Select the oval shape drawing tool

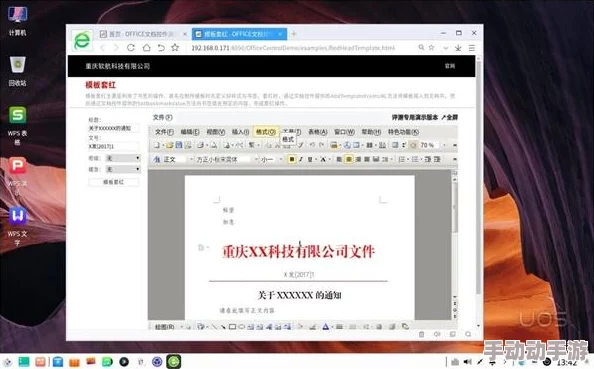(241, 327)
